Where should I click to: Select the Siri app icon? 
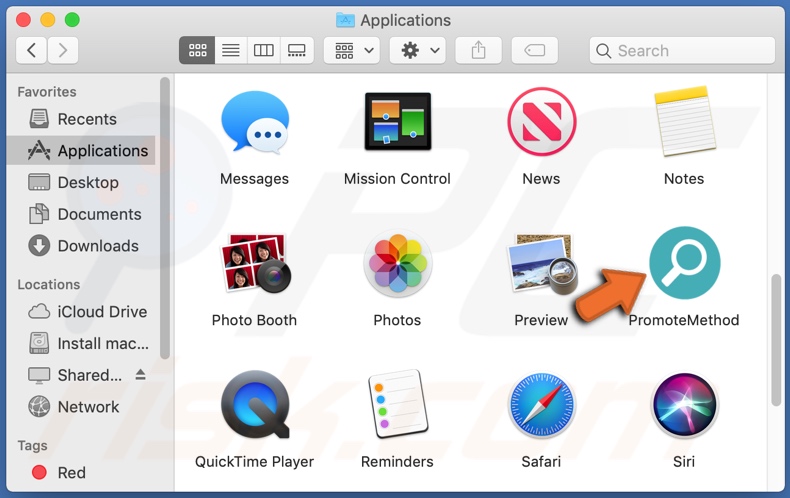tap(684, 405)
